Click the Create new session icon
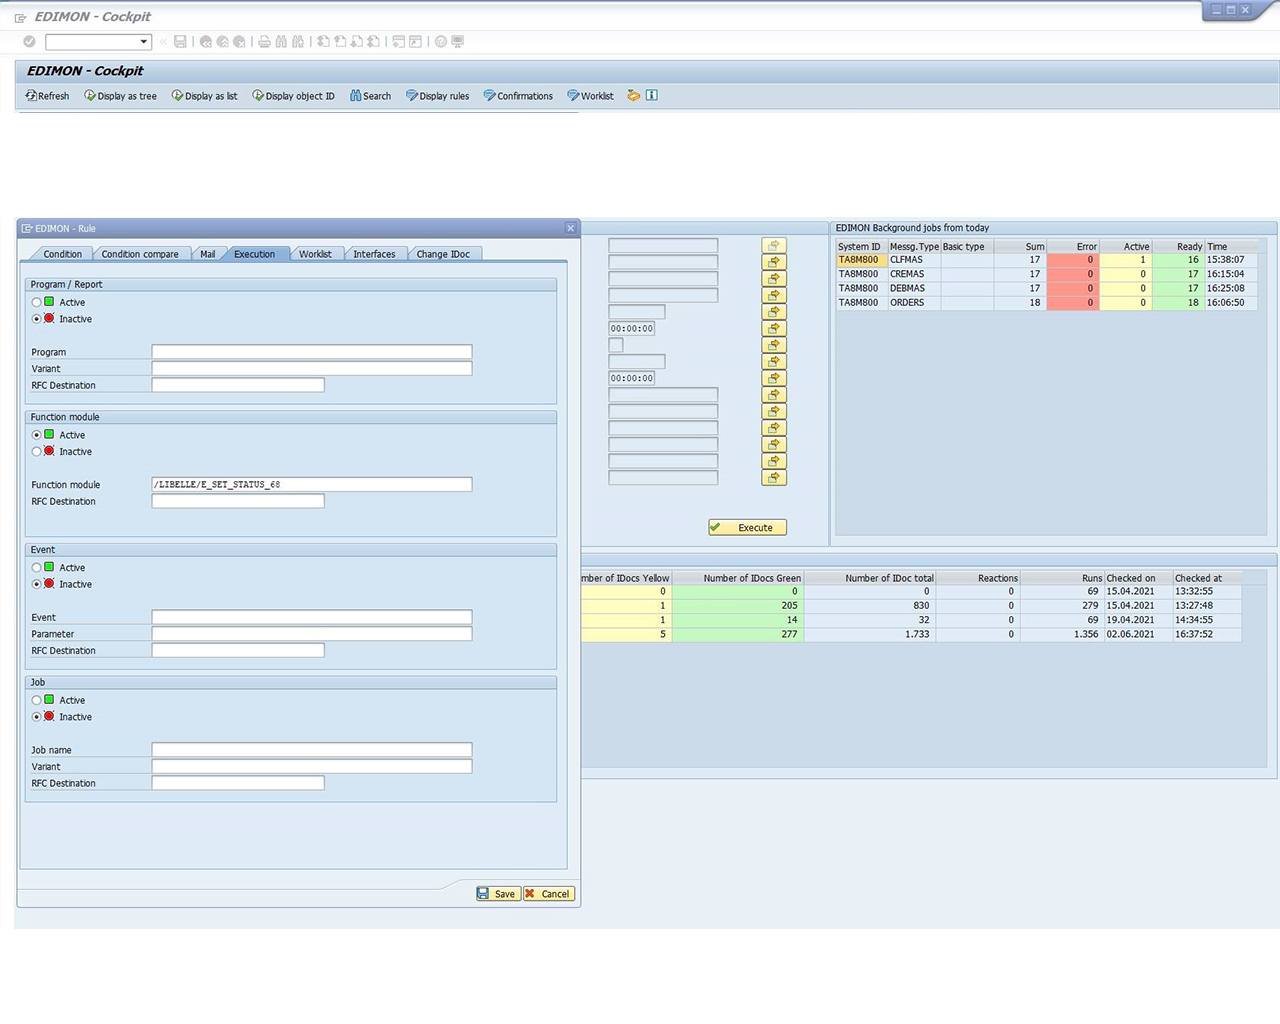 [x=399, y=42]
